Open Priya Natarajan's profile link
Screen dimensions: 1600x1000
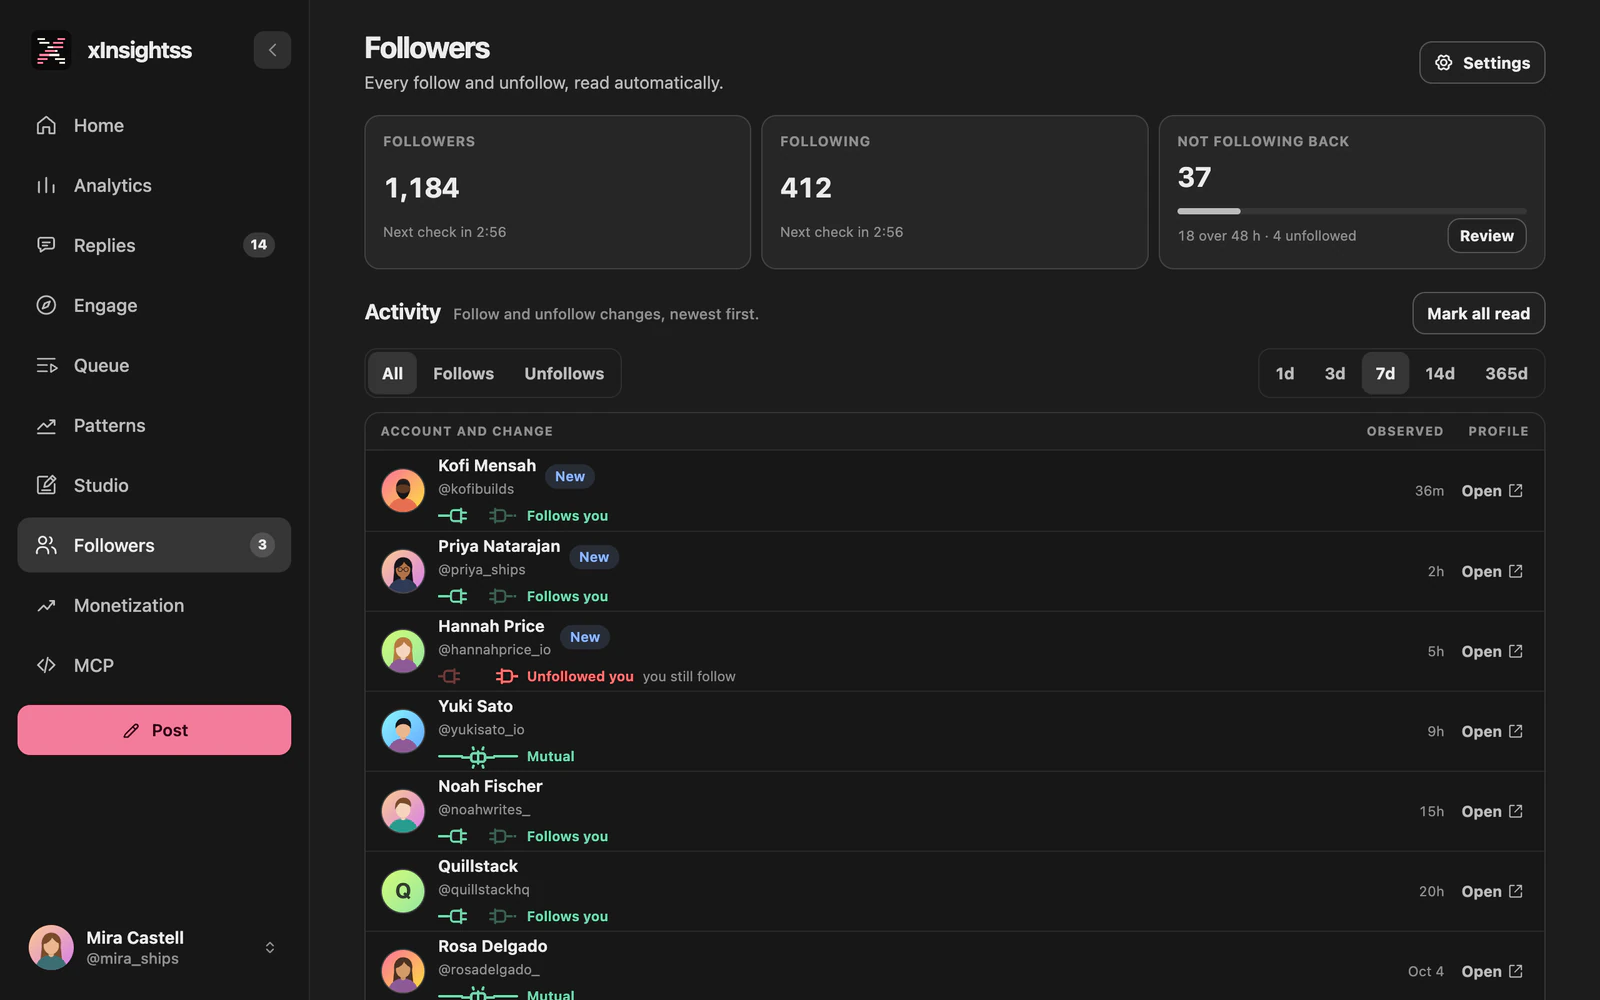pyautogui.click(x=1492, y=571)
